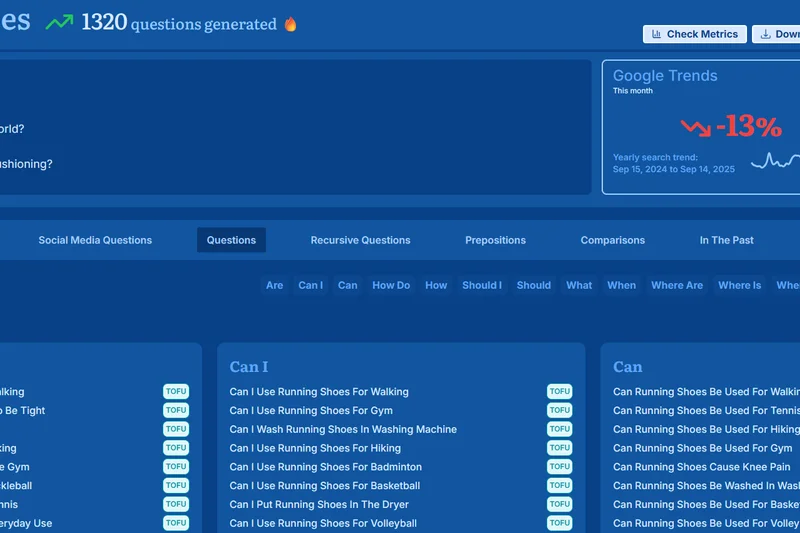Open the In The Past tab

tap(727, 240)
